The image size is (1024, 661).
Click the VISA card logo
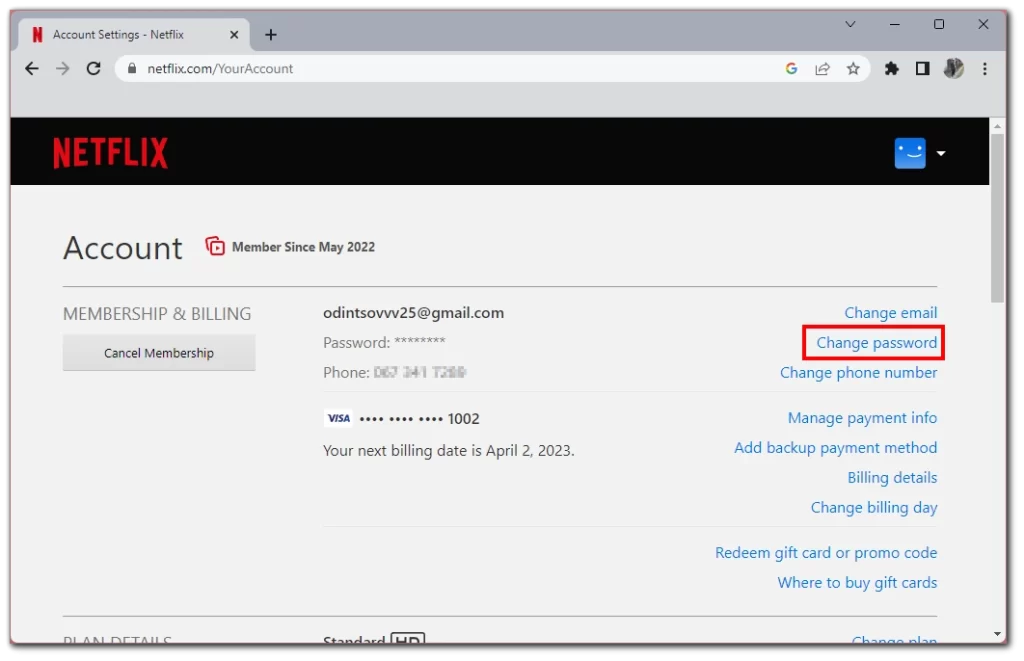point(338,419)
